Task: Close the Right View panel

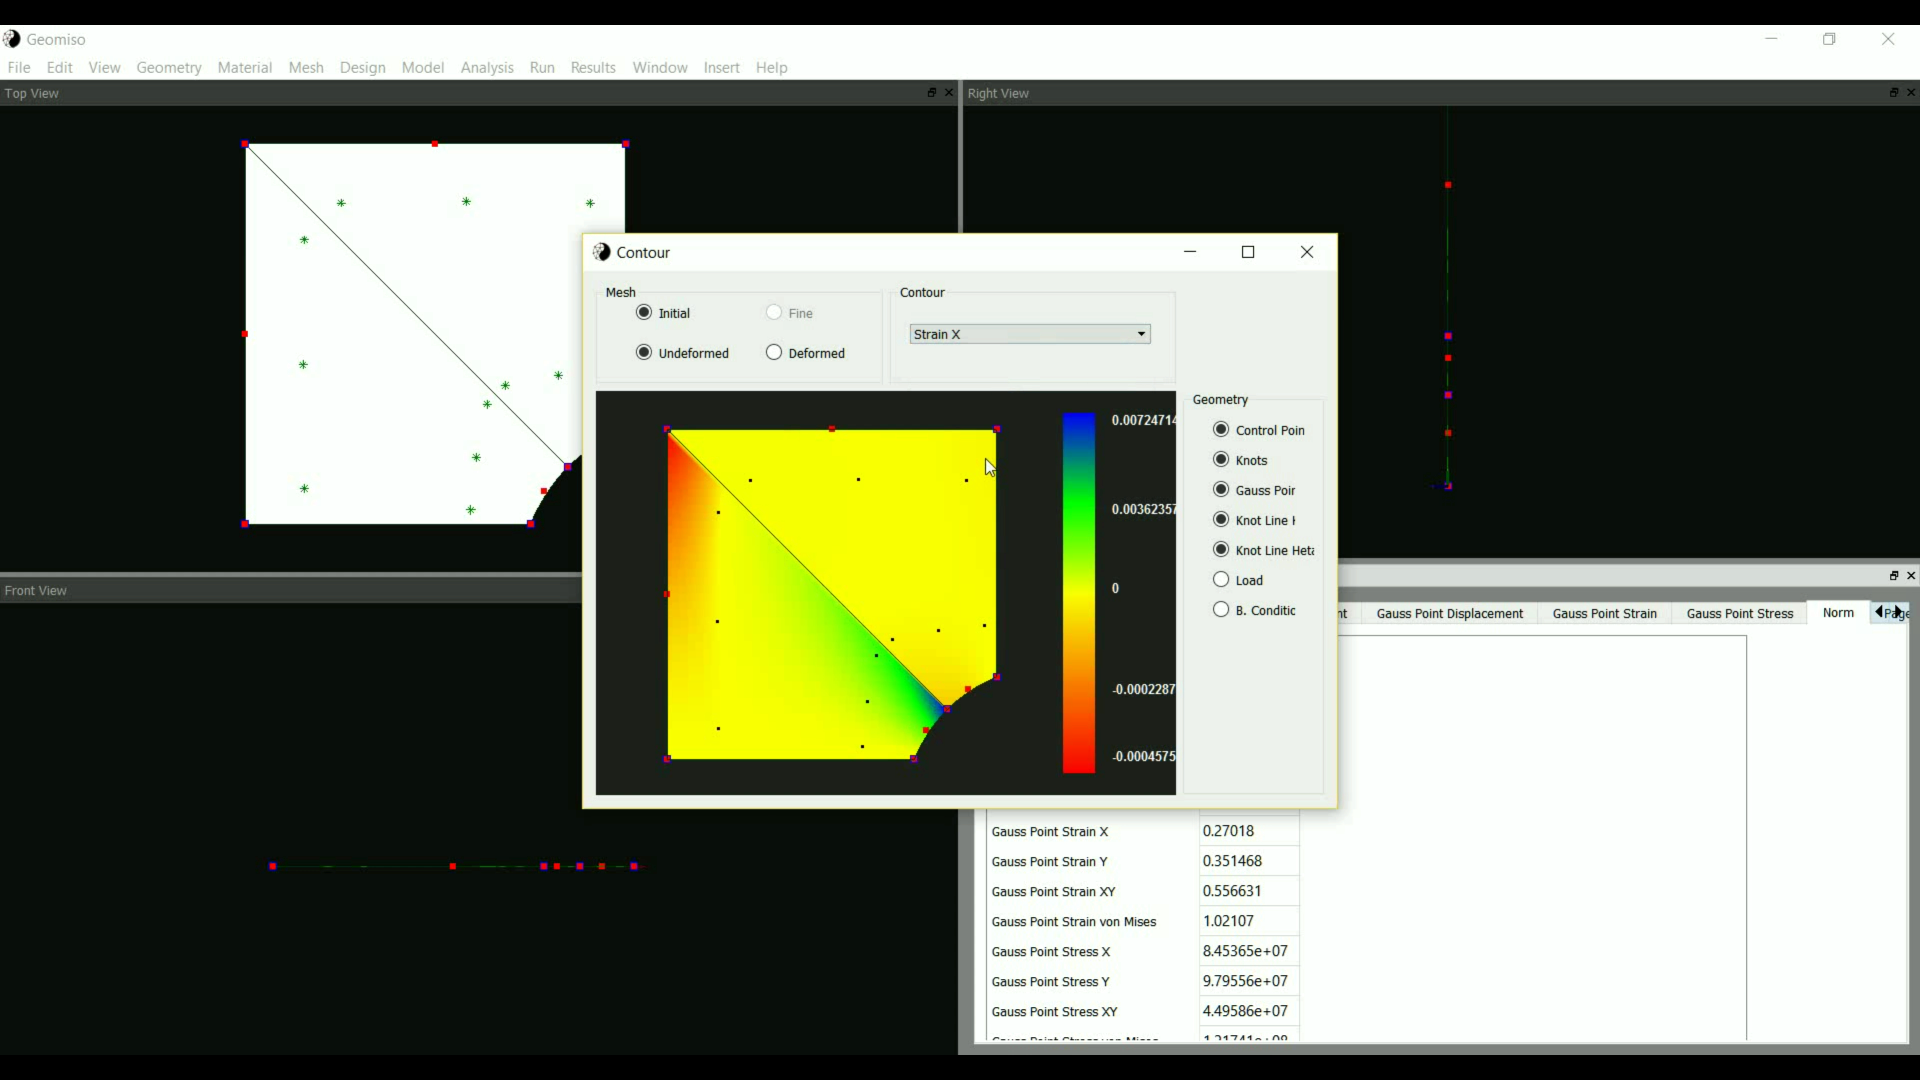Action: click(x=1911, y=93)
